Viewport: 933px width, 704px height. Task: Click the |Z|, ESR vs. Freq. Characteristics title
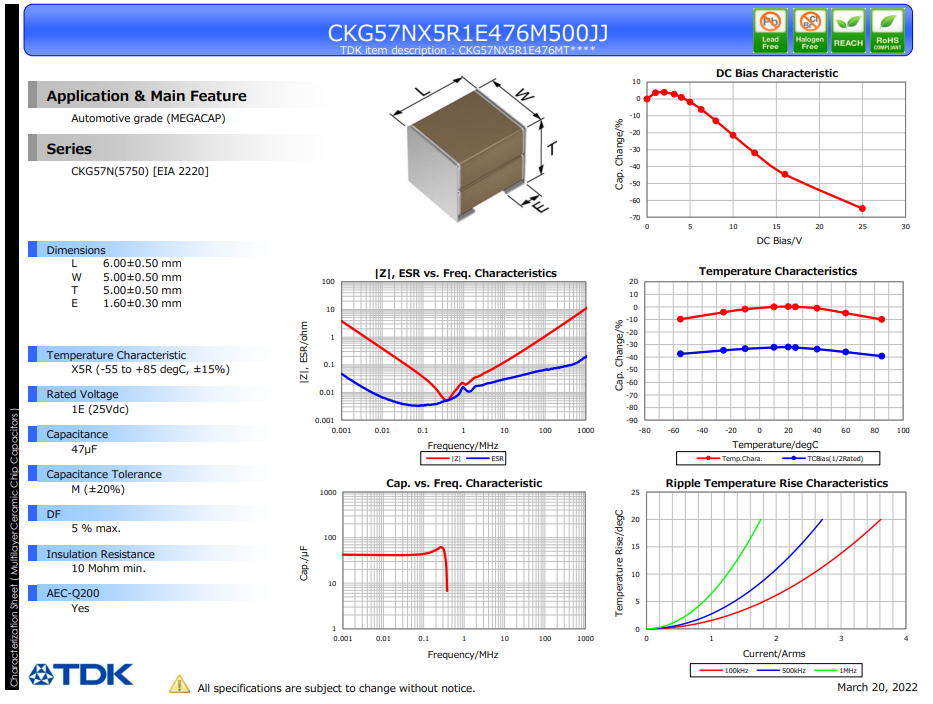[465, 273]
